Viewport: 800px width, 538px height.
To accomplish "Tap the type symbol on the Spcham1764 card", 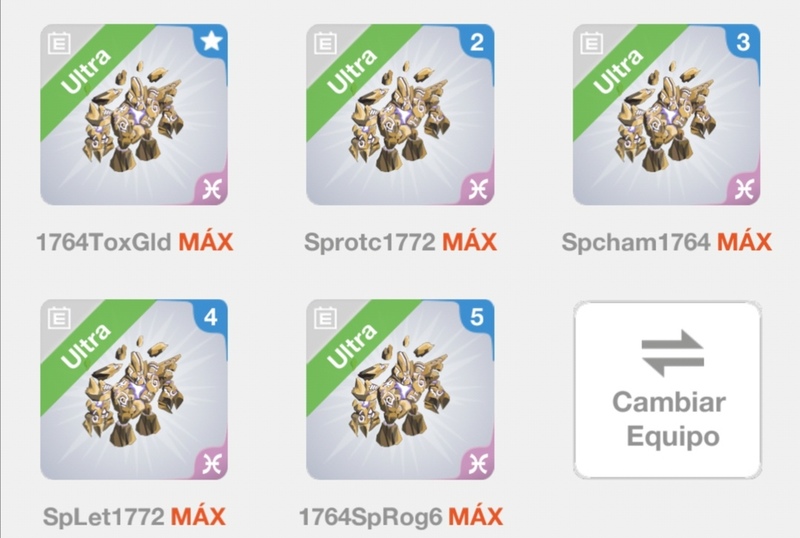I will click(x=744, y=189).
